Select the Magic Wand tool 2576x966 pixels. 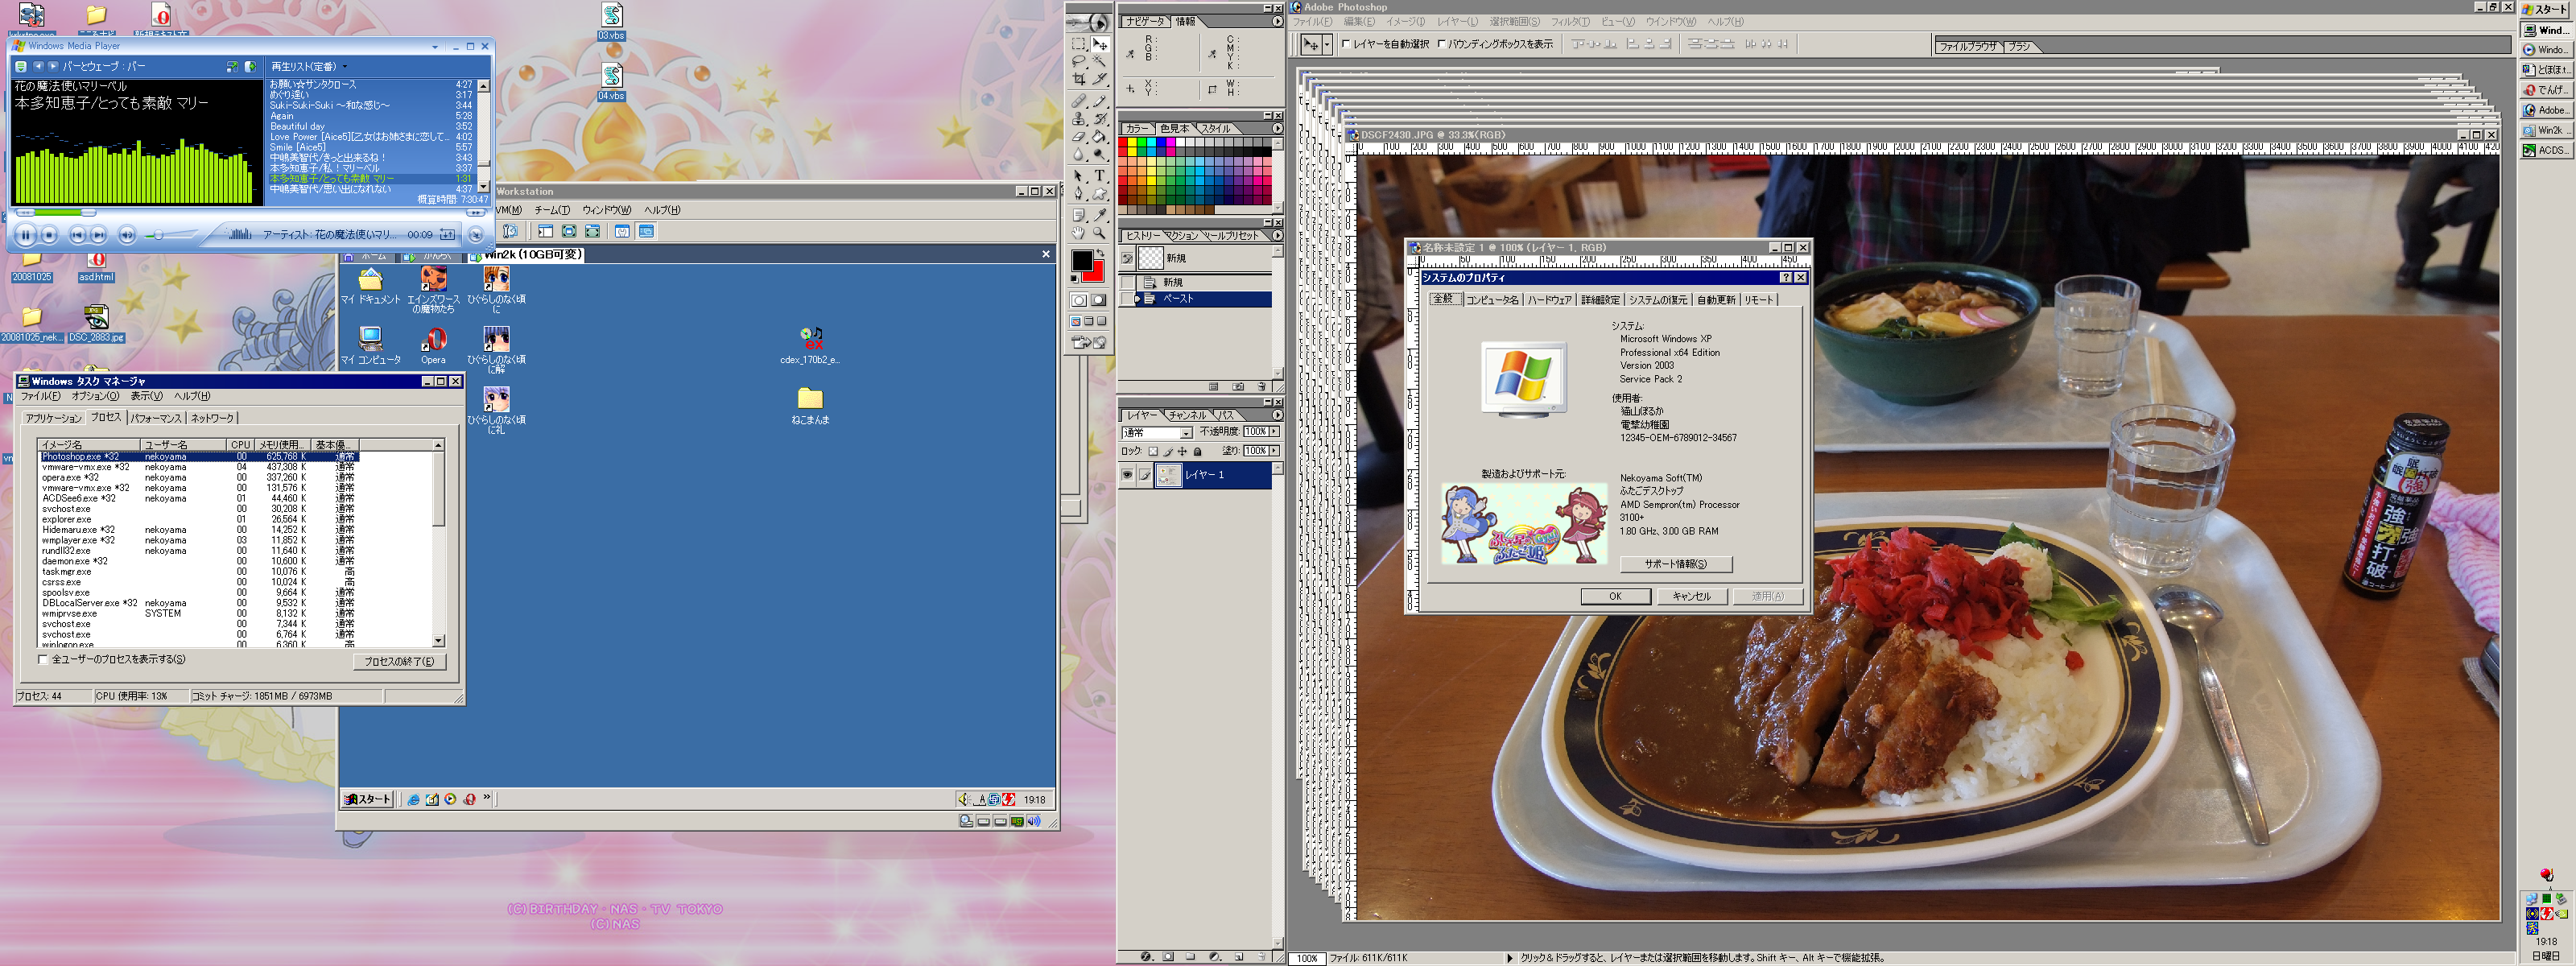click(1099, 61)
